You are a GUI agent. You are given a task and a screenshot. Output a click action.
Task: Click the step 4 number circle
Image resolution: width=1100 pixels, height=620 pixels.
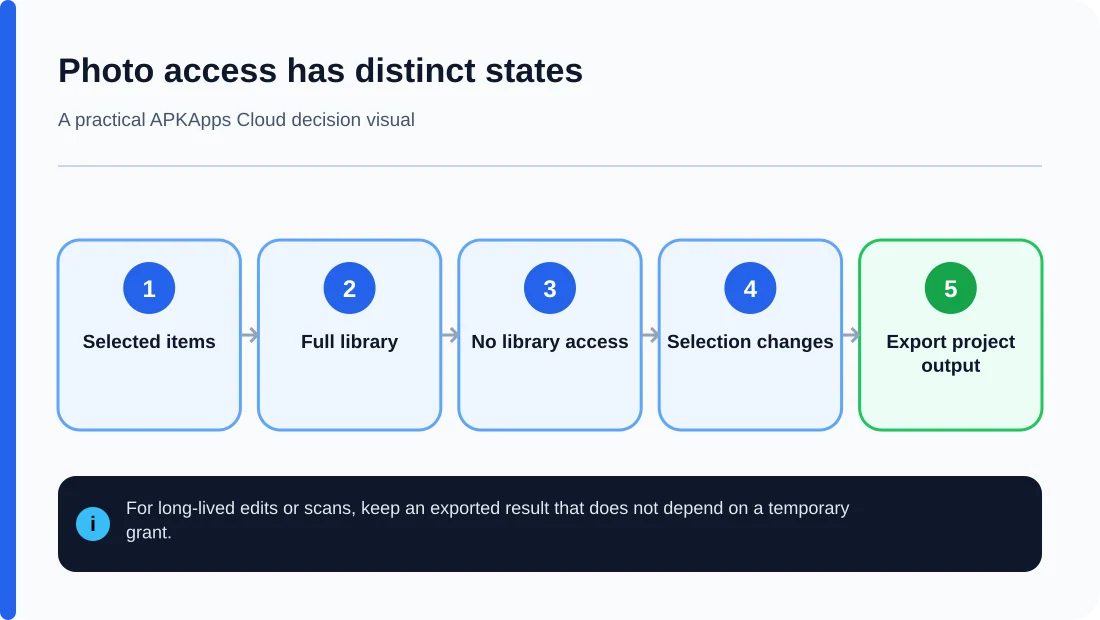click(750, 288)
